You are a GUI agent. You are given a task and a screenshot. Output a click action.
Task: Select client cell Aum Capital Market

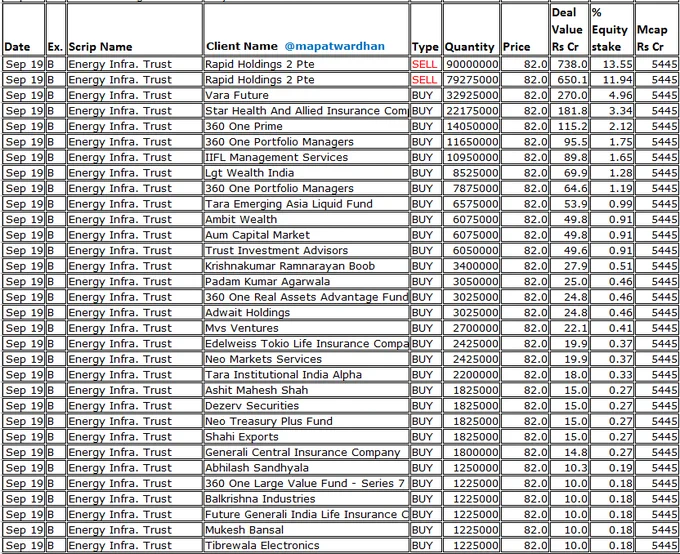(x=306, y=235)
